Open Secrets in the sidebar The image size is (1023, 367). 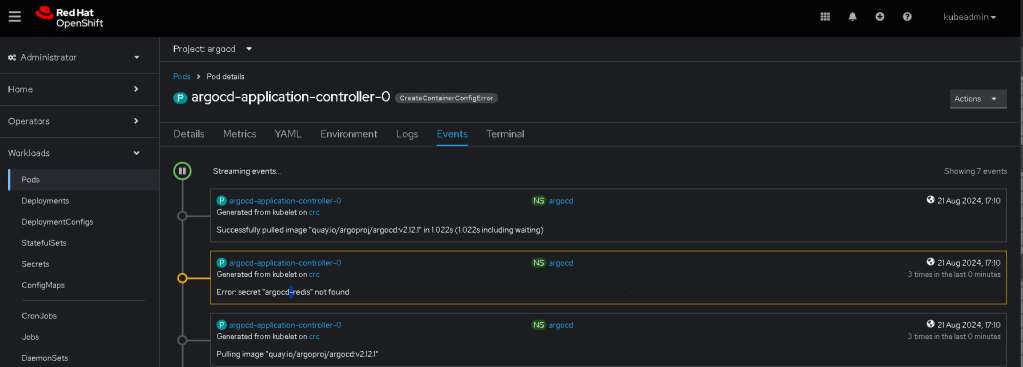click(35, 264)
